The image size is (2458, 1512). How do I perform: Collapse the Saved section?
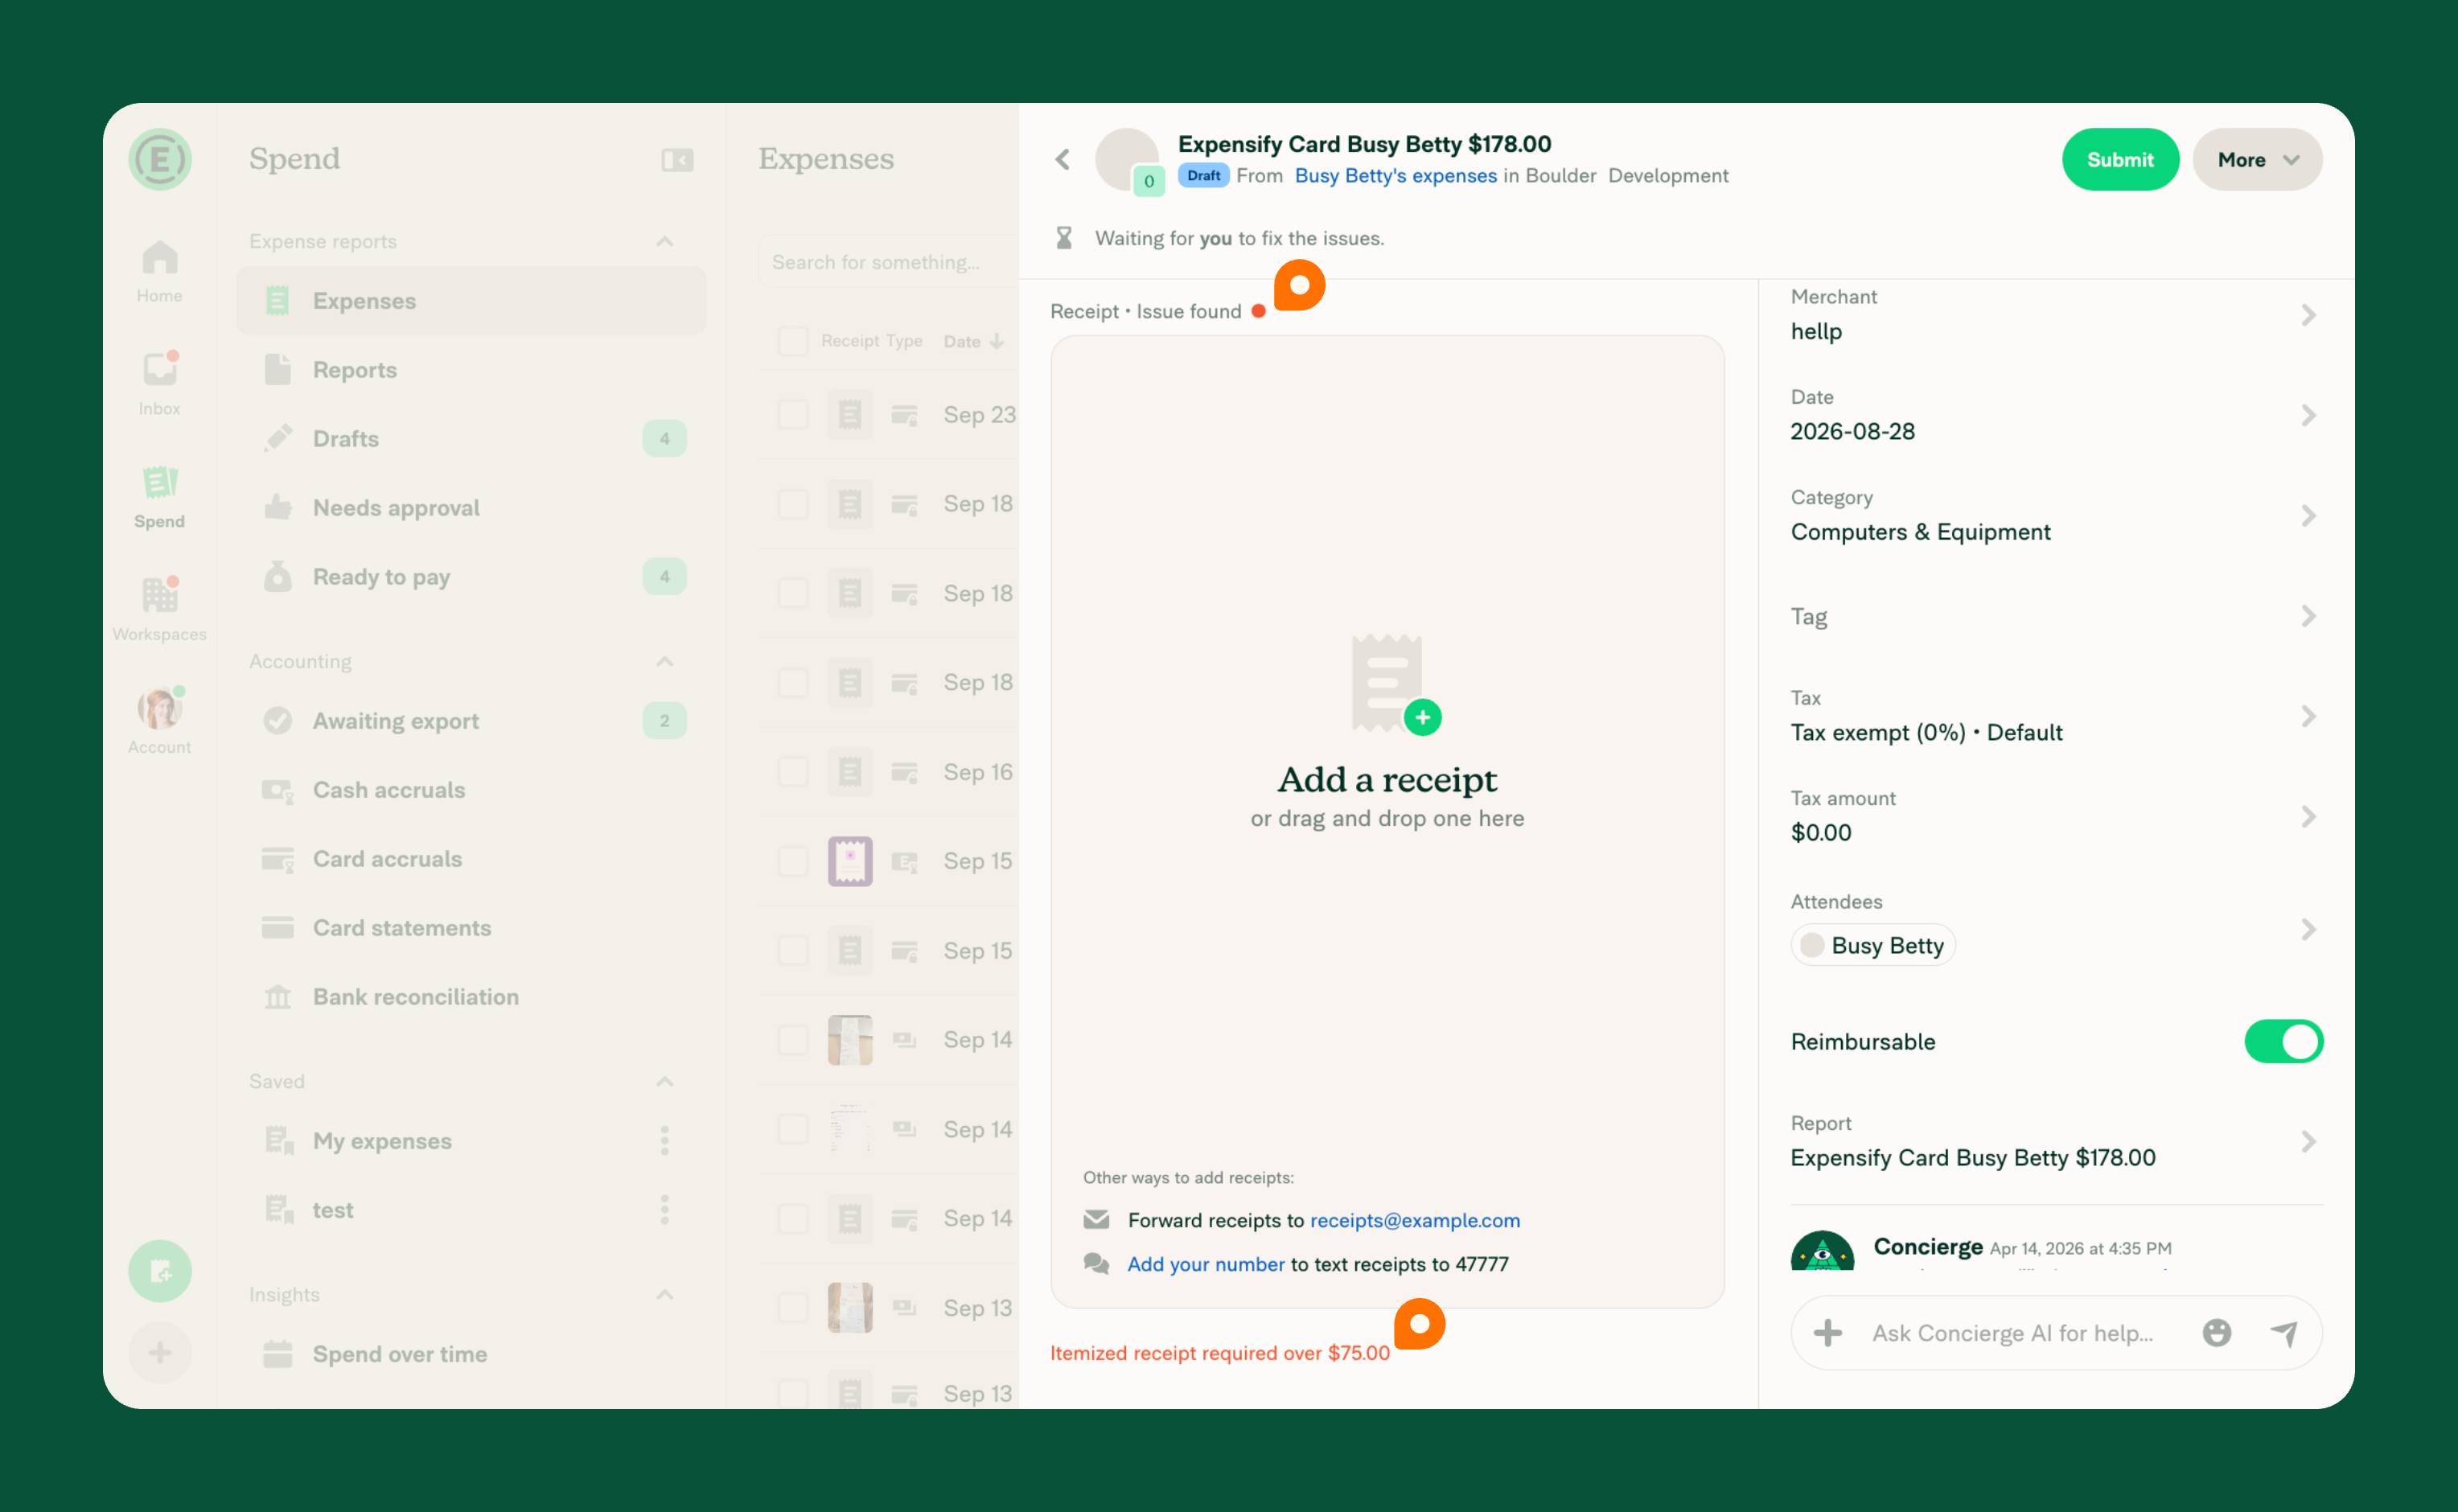(665, 1081)
